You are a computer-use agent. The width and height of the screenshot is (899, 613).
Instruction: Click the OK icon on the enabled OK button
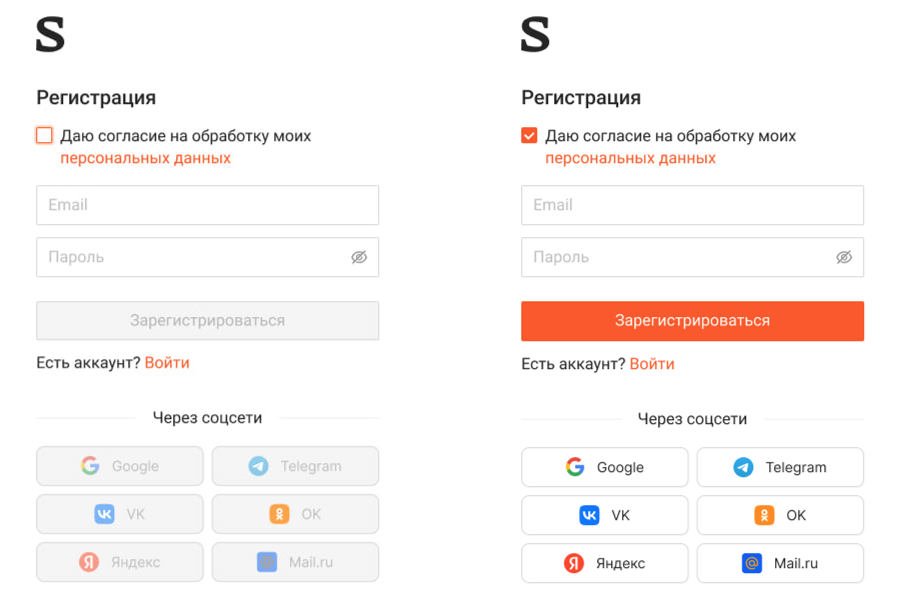coord(764,515)
